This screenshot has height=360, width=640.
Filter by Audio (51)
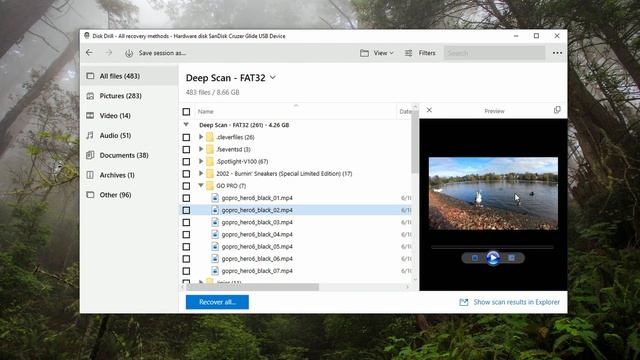pyautogui.click(x=129, y=136)
